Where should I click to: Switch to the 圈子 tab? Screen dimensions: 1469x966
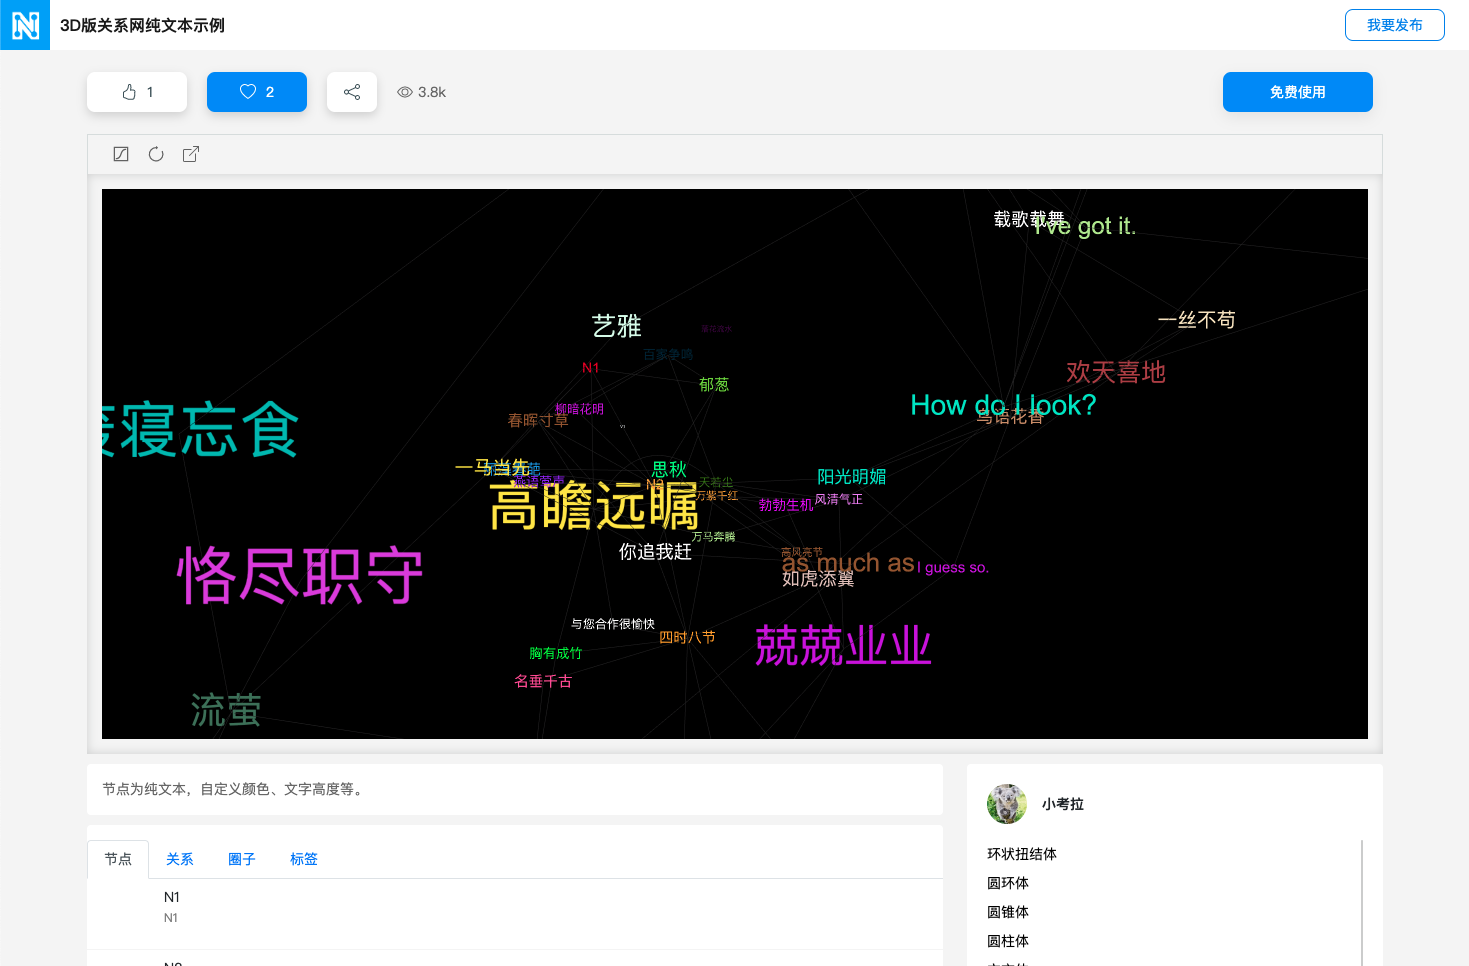point(242,859)
